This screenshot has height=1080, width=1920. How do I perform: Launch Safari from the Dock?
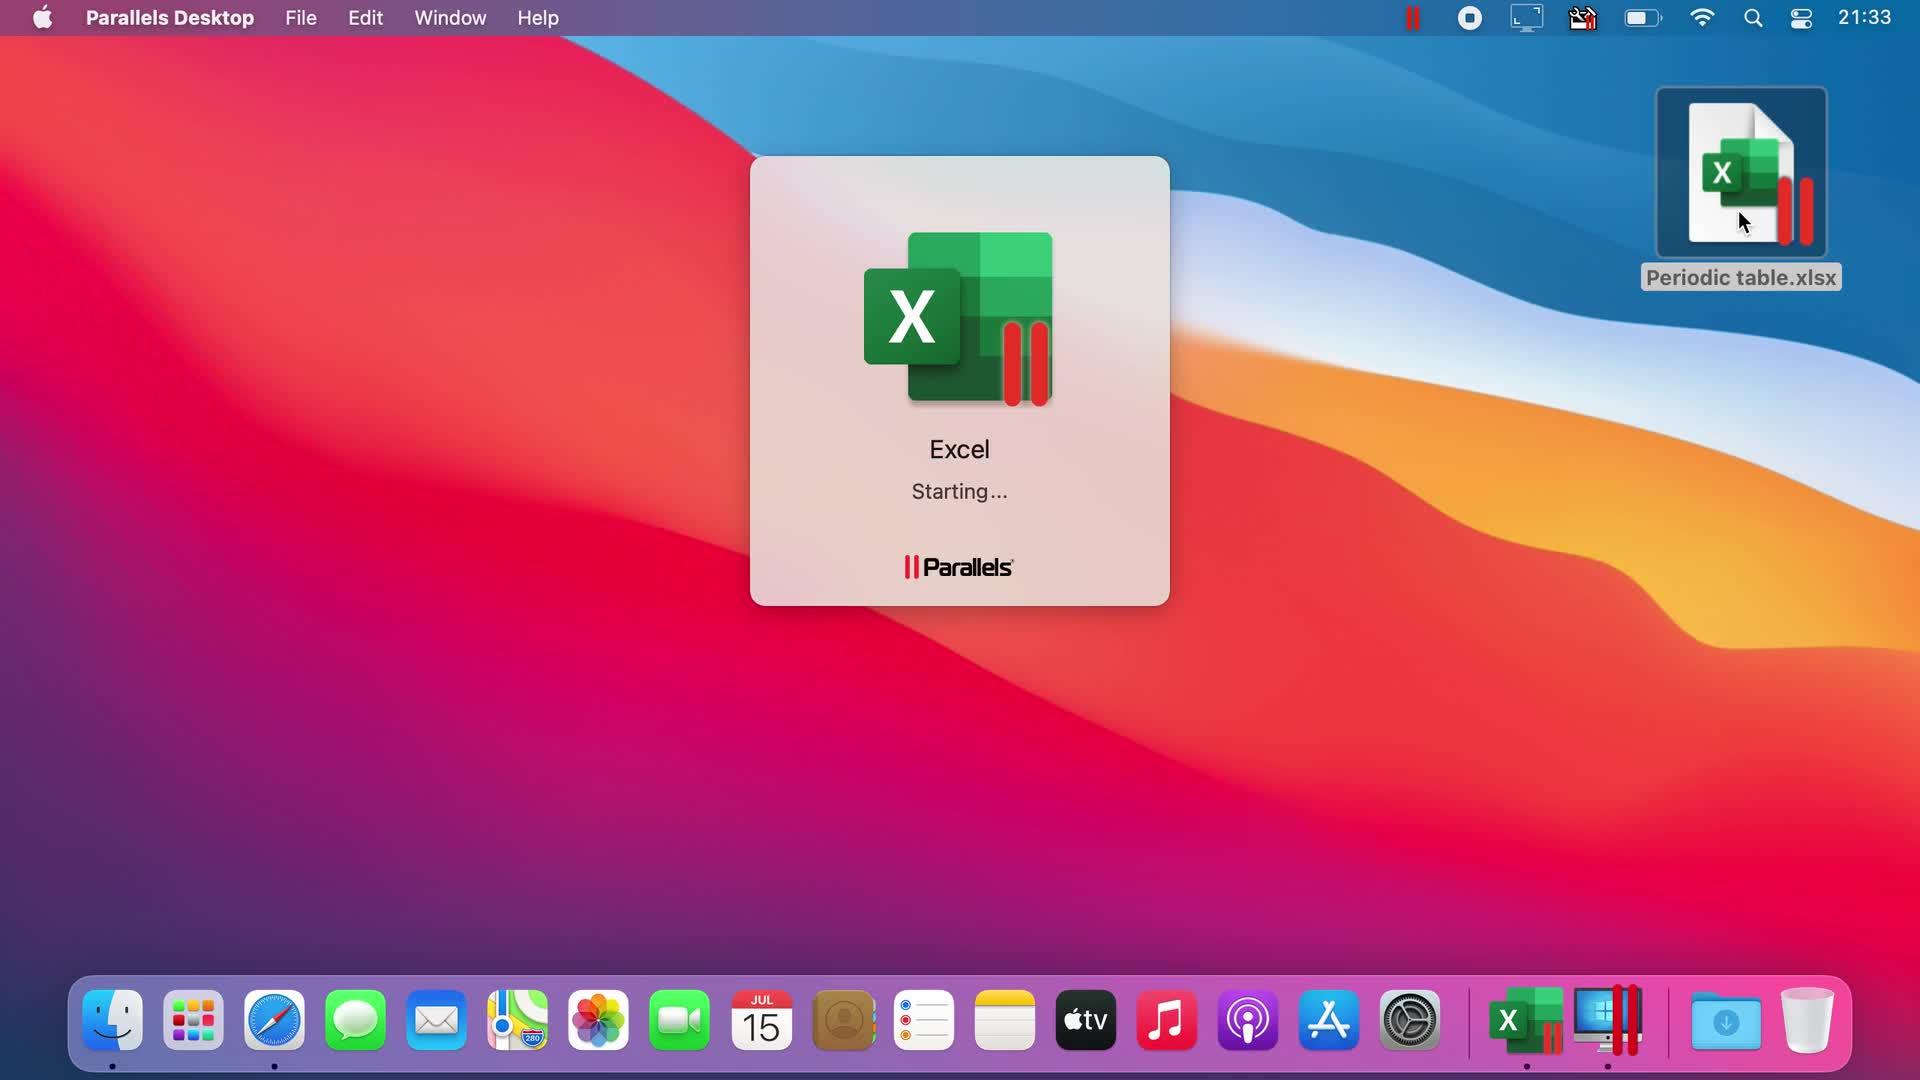274,1020
